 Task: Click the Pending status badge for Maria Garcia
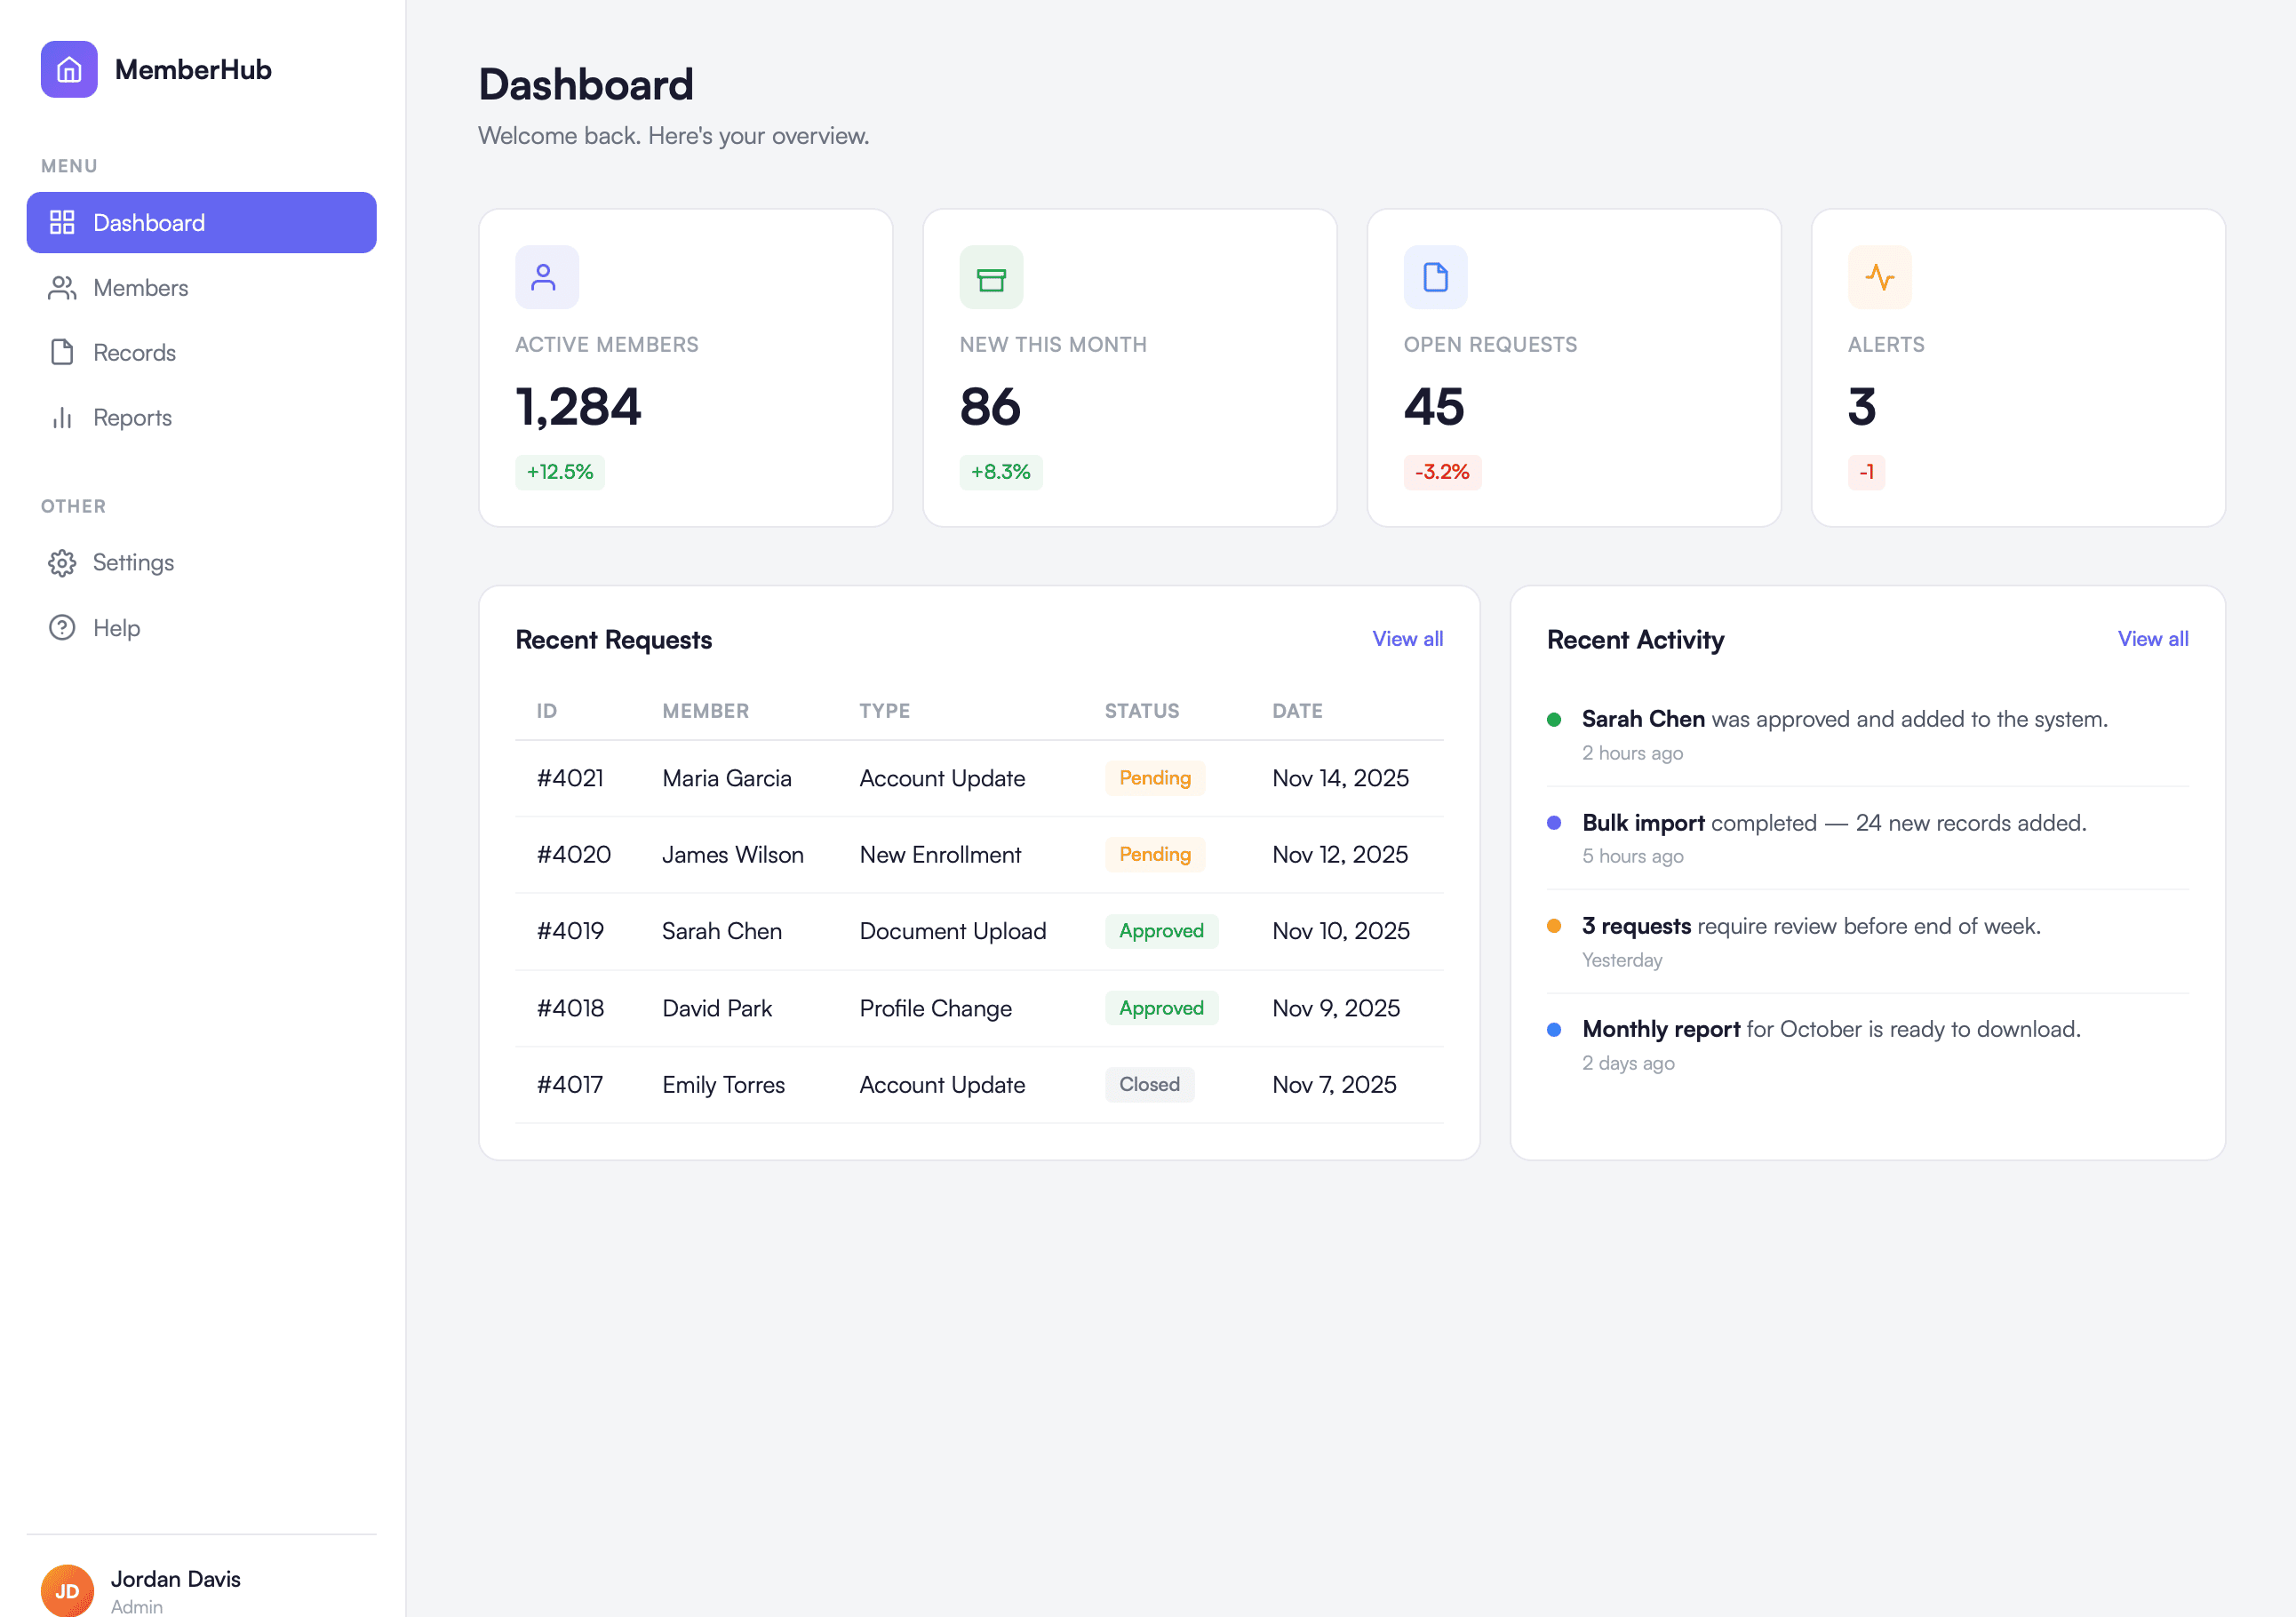tap(1154, 778)
